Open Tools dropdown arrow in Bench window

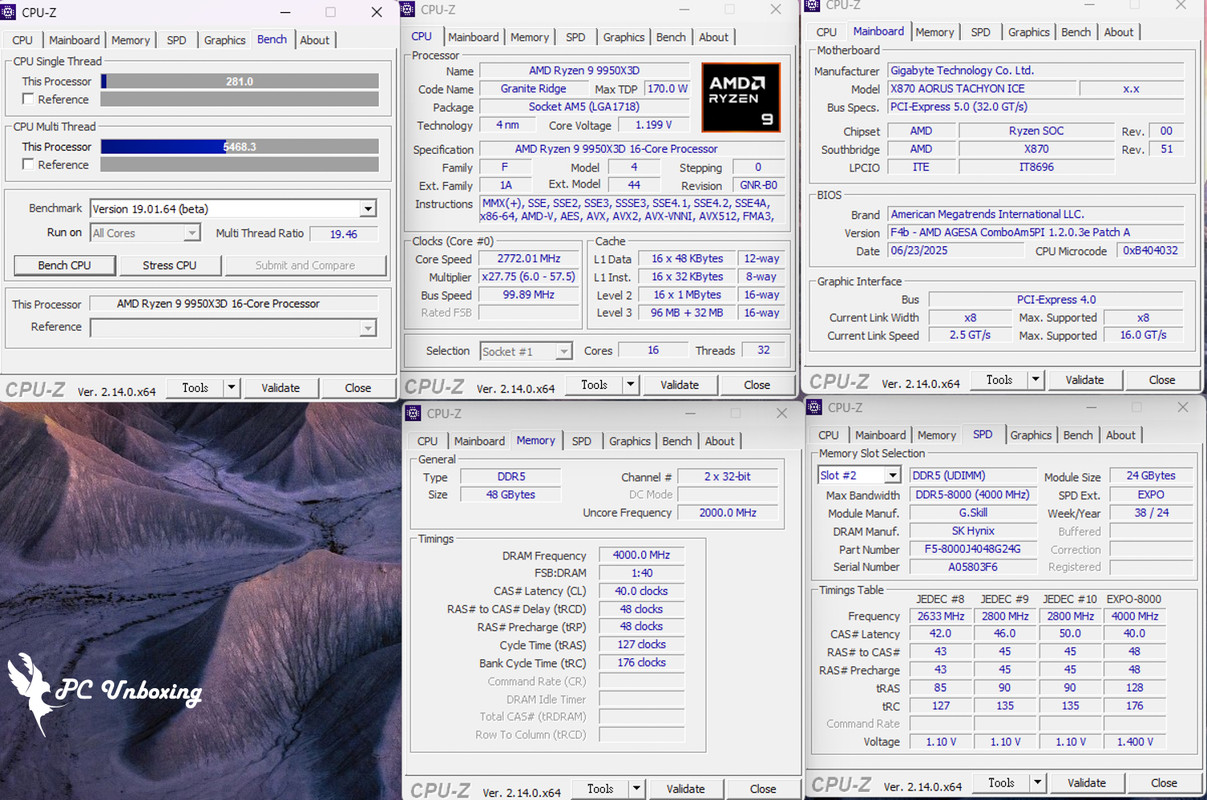(231, 388)
